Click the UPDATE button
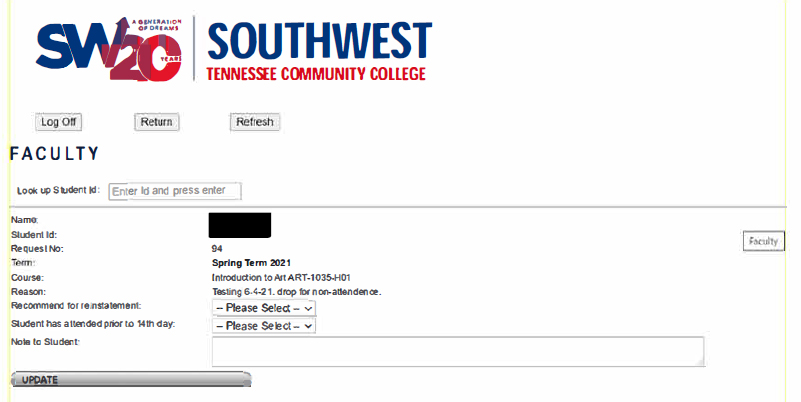The height and width of the screenshot is (402, 801). pyautogui.click(x=131, y=380)
